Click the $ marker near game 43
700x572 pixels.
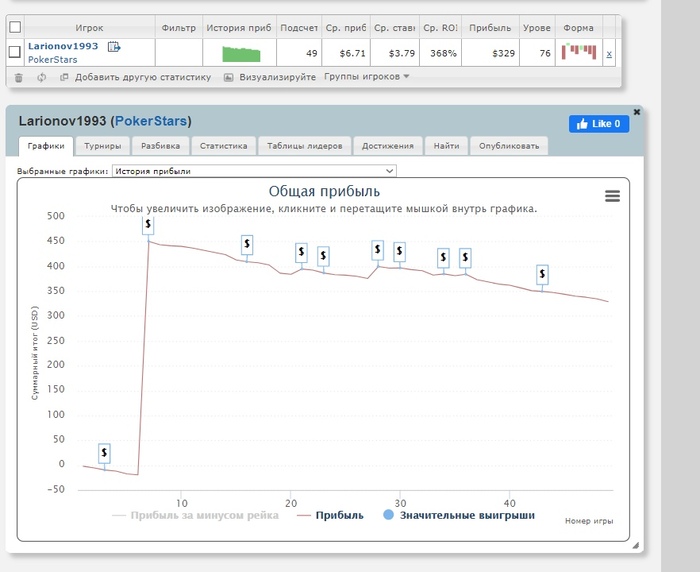click(x=542, y=274)
